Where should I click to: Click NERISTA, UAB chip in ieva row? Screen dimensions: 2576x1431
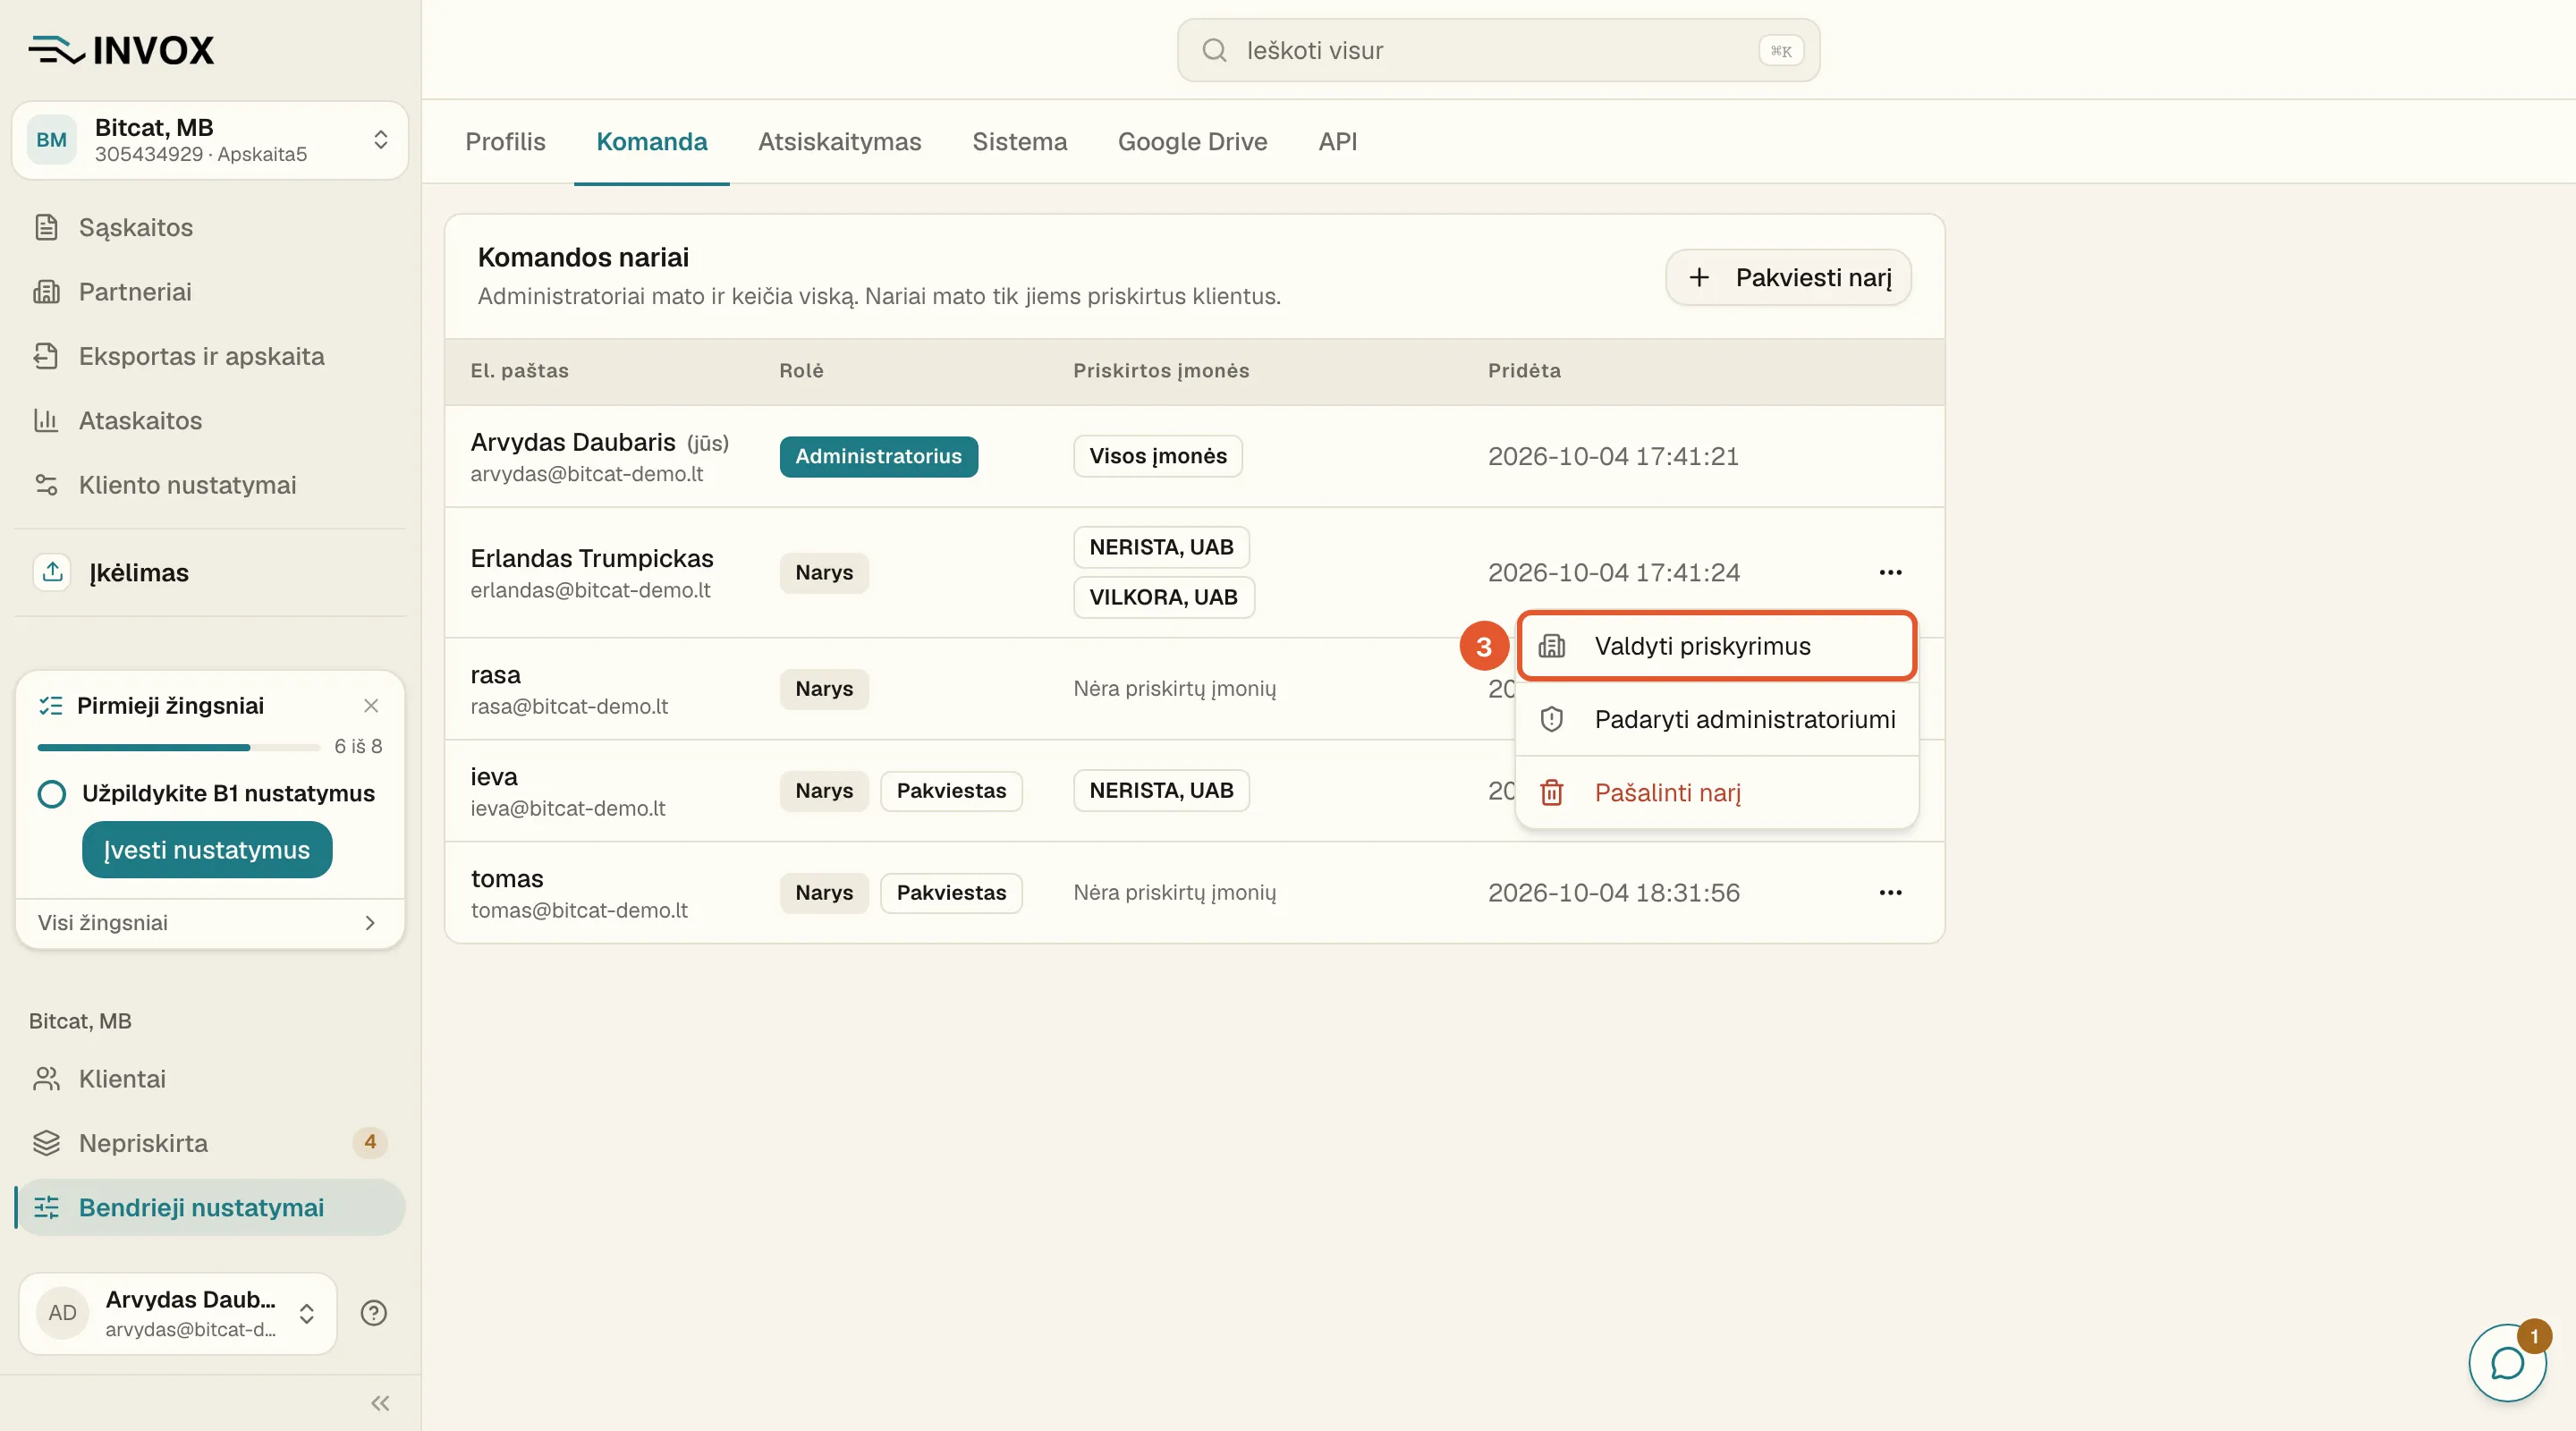(x=1161, y=790)
